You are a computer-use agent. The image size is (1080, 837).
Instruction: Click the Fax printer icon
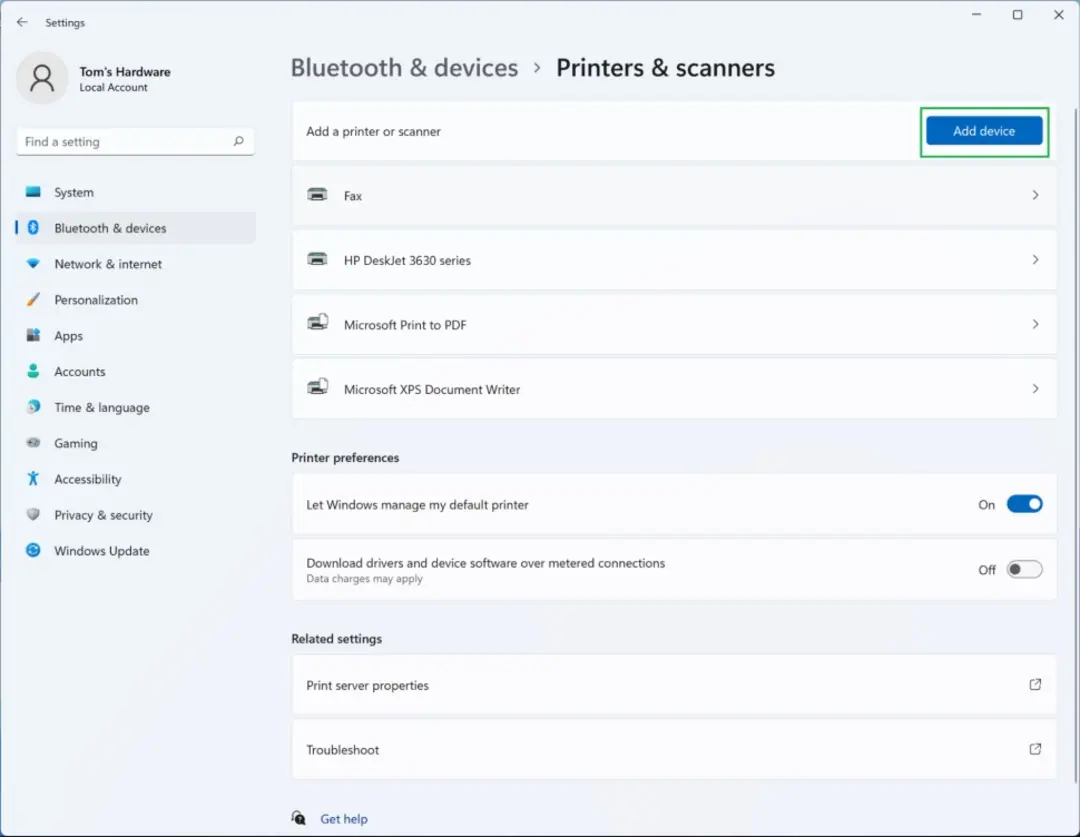click(x=317, y=195)
